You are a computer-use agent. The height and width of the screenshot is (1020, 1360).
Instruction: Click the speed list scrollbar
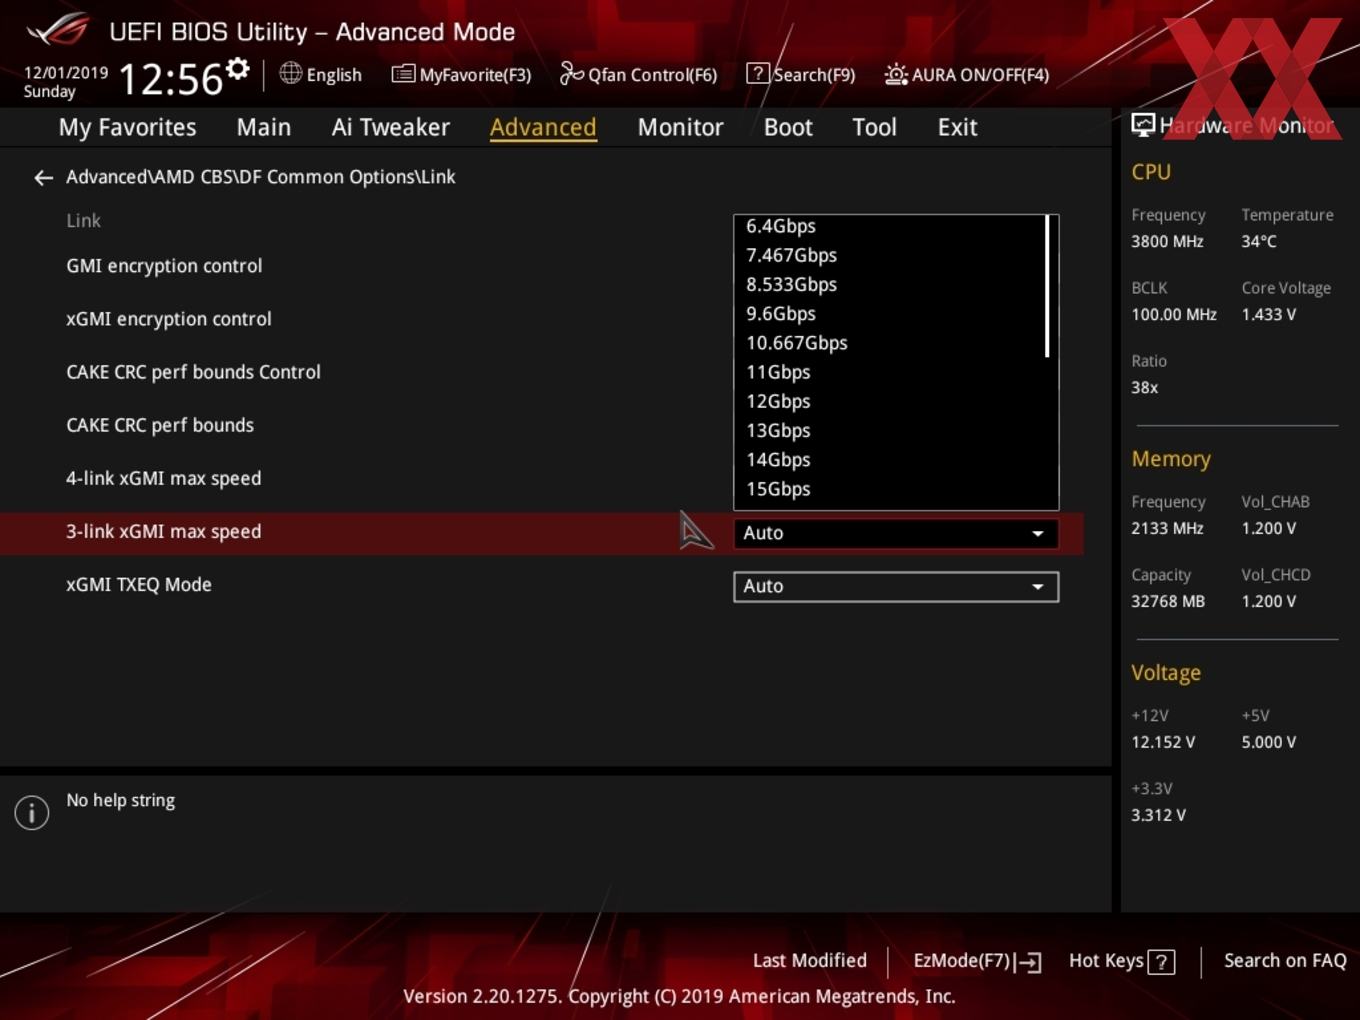[x=1047, y=286]
